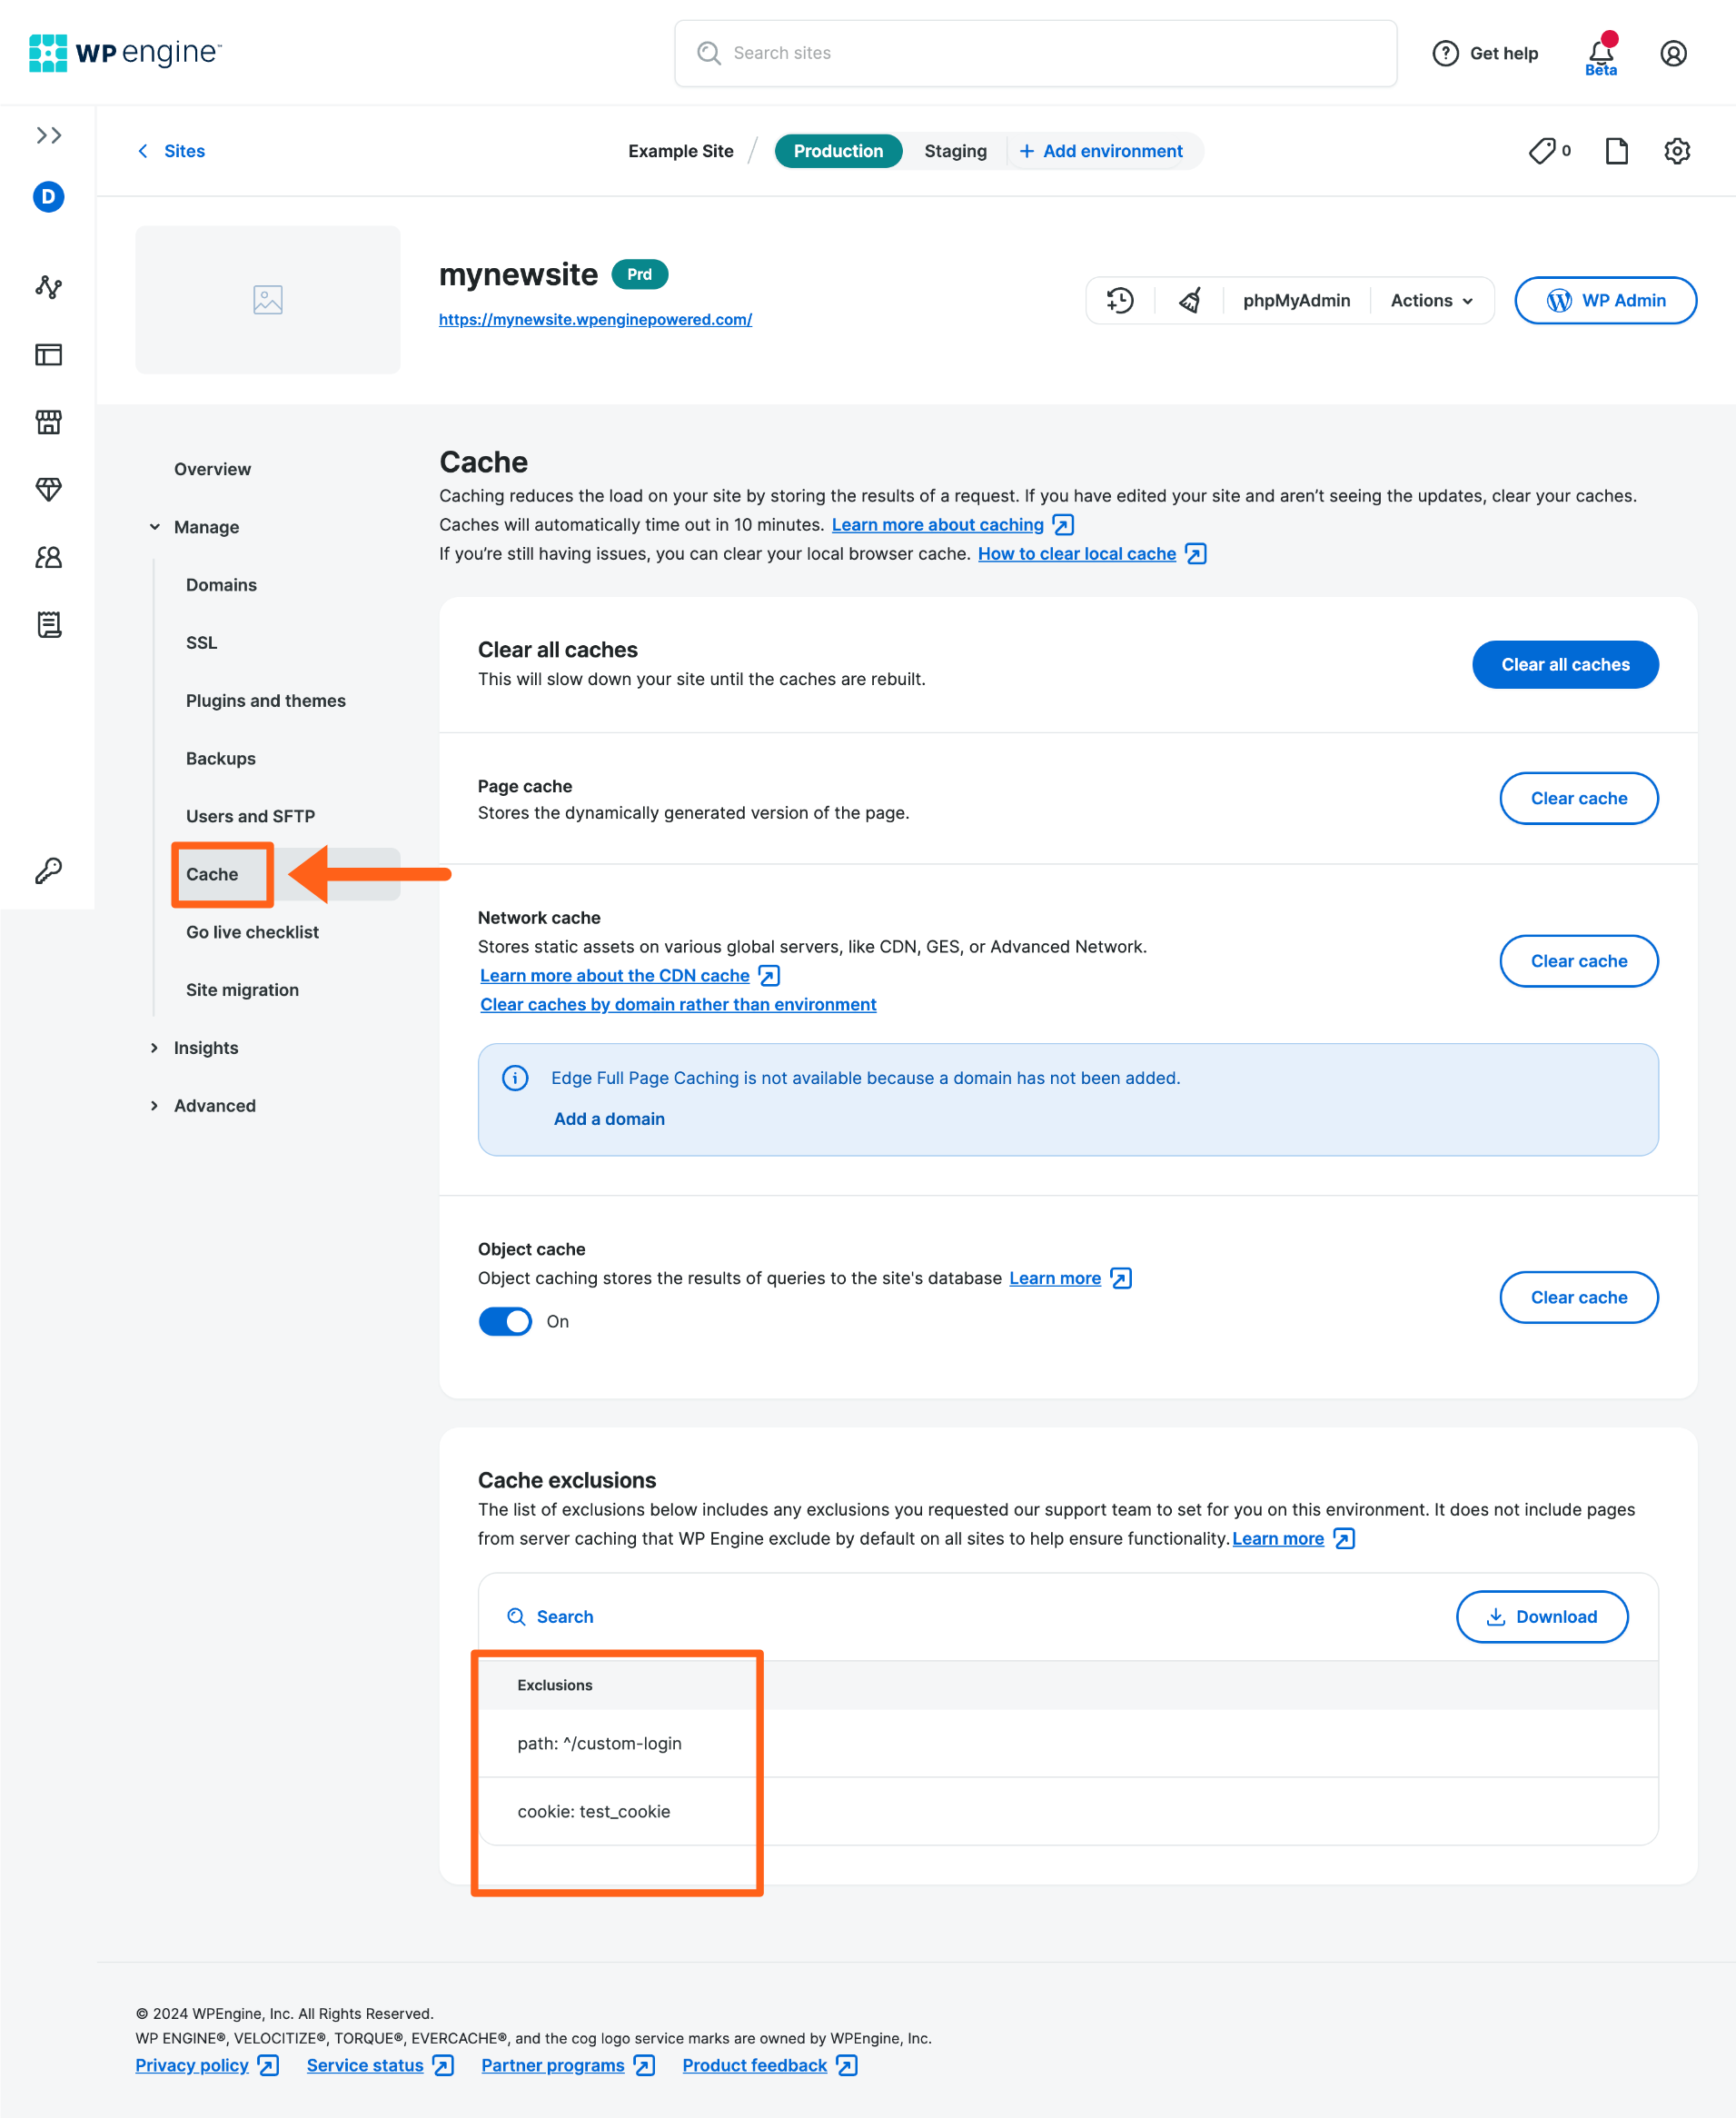Switch to the Staging environment tab
This screenshot has width=1736, height=2118.
pos(954,151)
